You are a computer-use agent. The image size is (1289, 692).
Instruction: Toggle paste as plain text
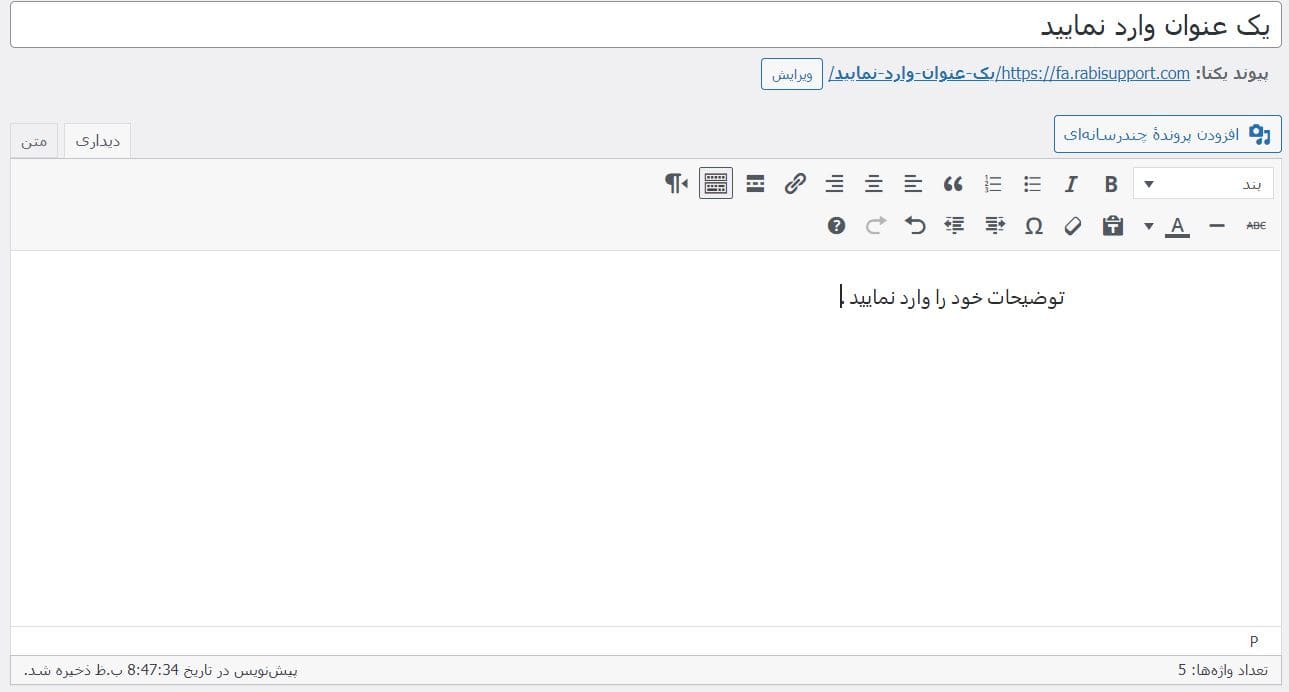point(1112,226)
